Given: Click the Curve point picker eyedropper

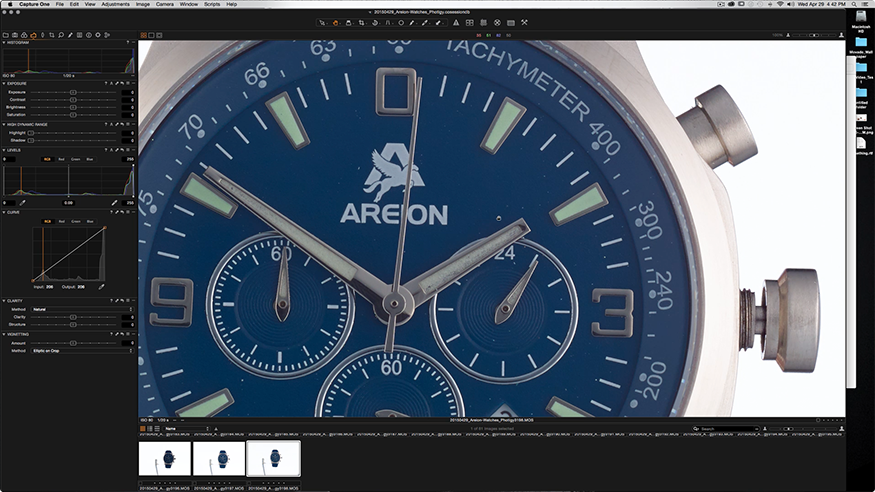Looking at the screenshot, I should click(101, 287).
